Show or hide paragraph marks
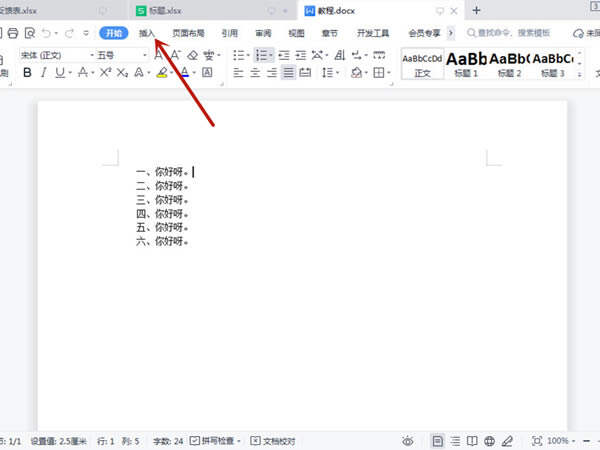 357,55
